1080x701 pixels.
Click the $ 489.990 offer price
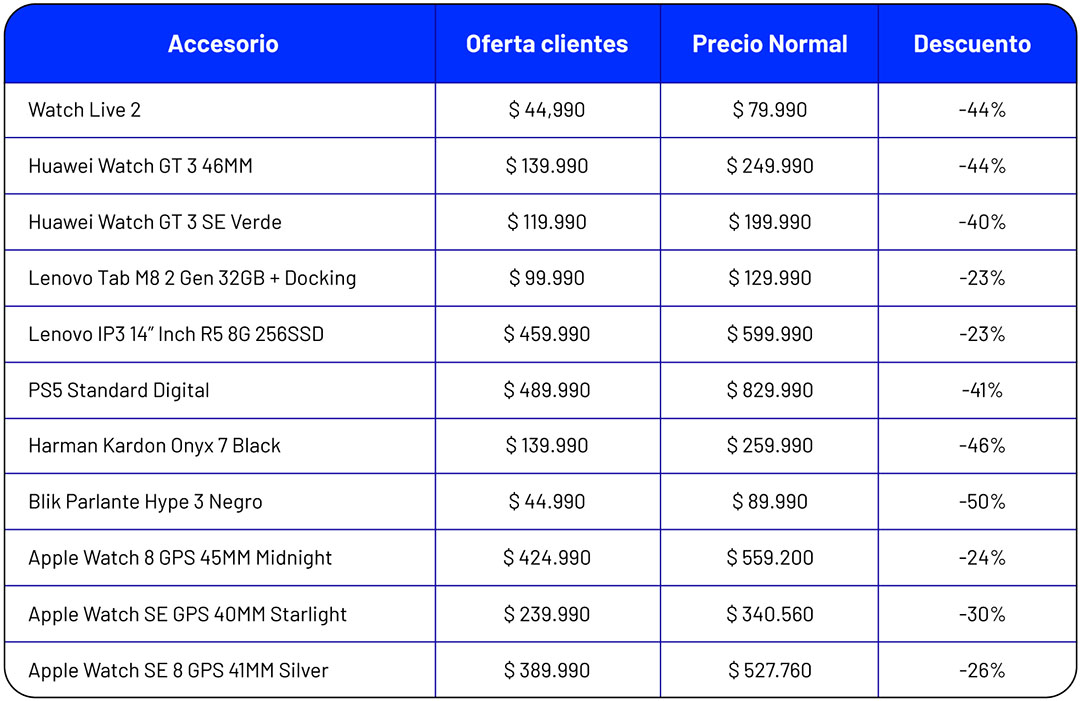tap(547, 390)
